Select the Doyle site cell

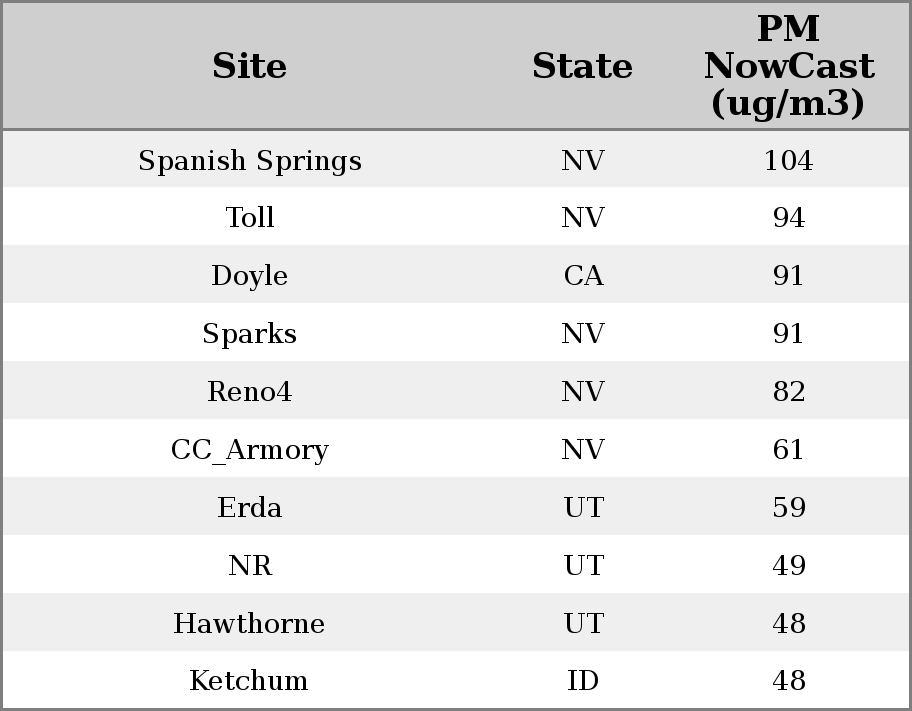(x=250, y=276)
